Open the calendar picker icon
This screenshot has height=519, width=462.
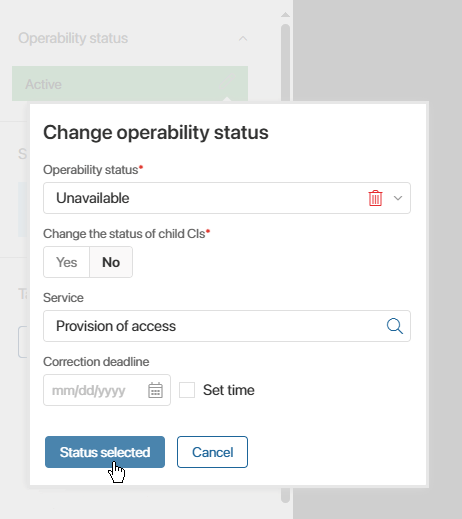(x=155, y=390)
